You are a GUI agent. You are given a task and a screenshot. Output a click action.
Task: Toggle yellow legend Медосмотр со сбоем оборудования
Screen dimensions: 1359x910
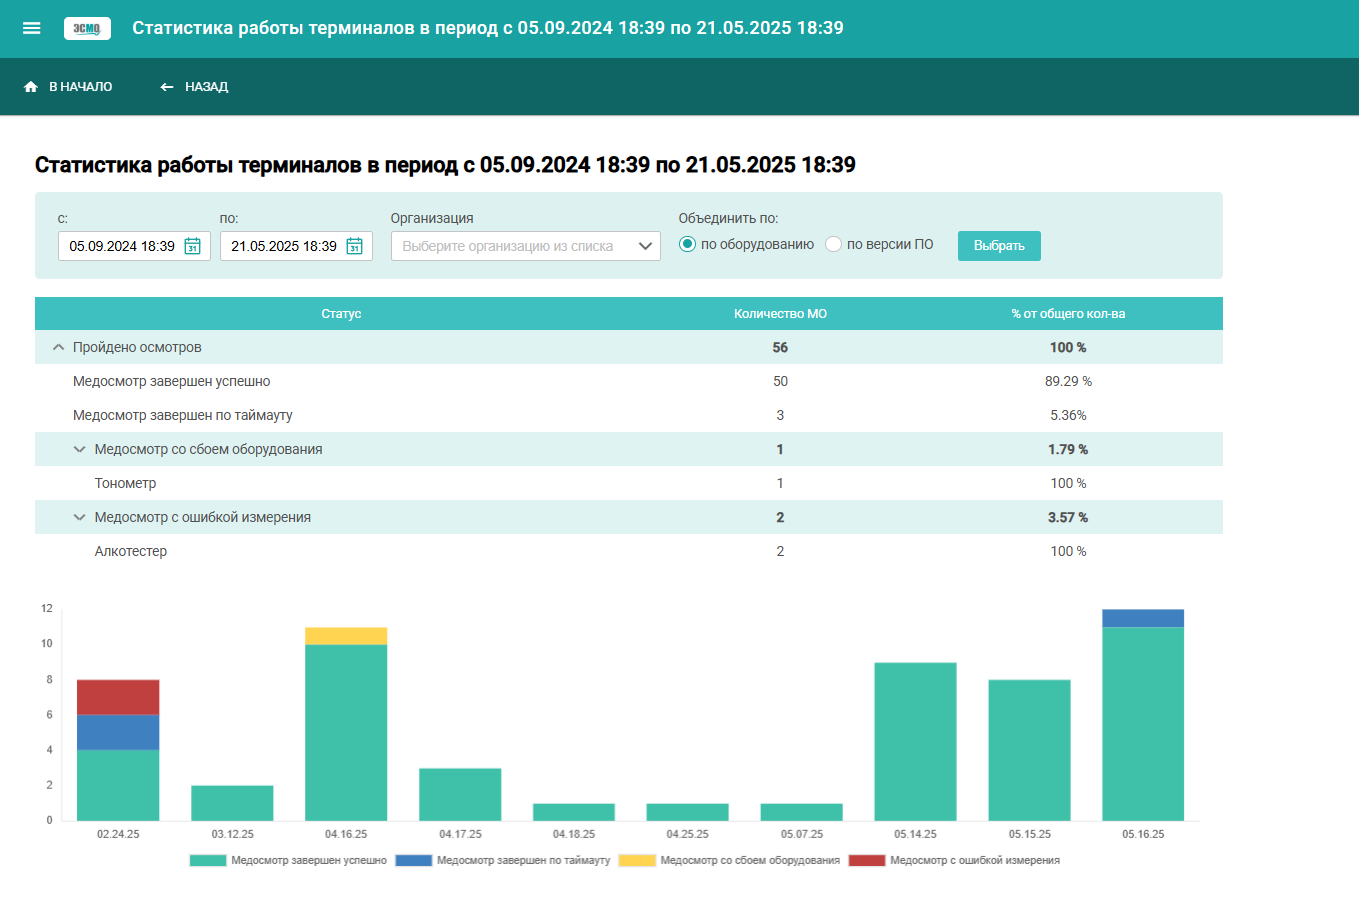pyautogui.click(x=730, y=860)
